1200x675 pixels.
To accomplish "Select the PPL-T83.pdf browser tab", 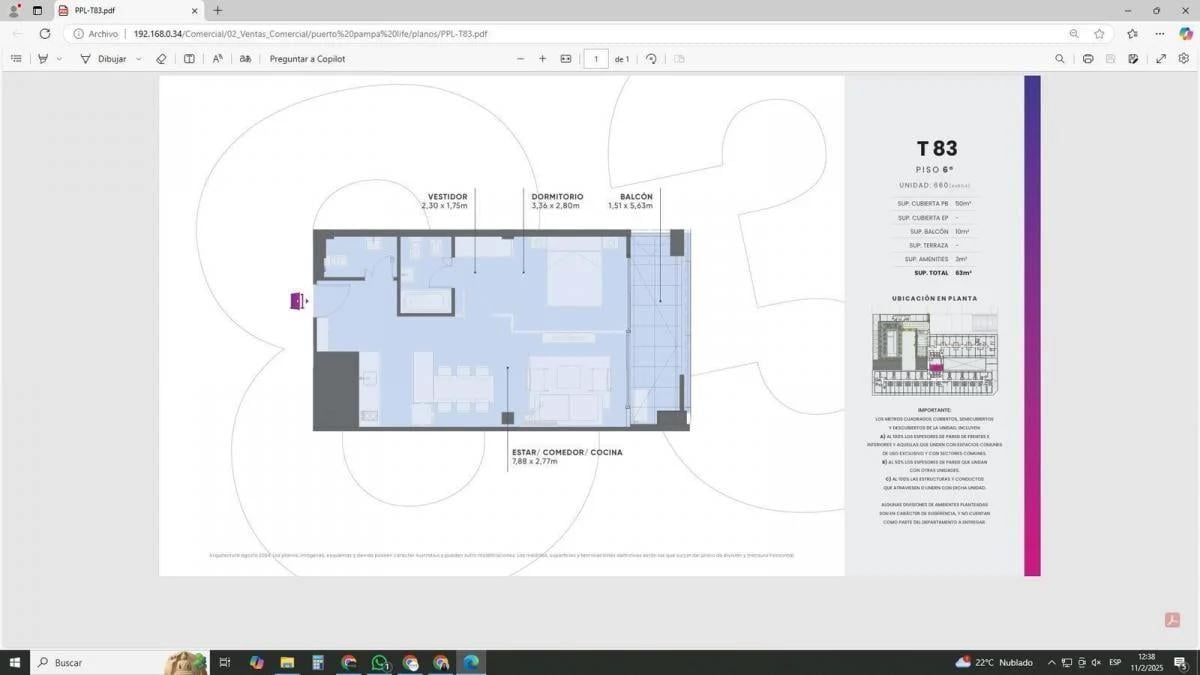I will pos(128,11).
